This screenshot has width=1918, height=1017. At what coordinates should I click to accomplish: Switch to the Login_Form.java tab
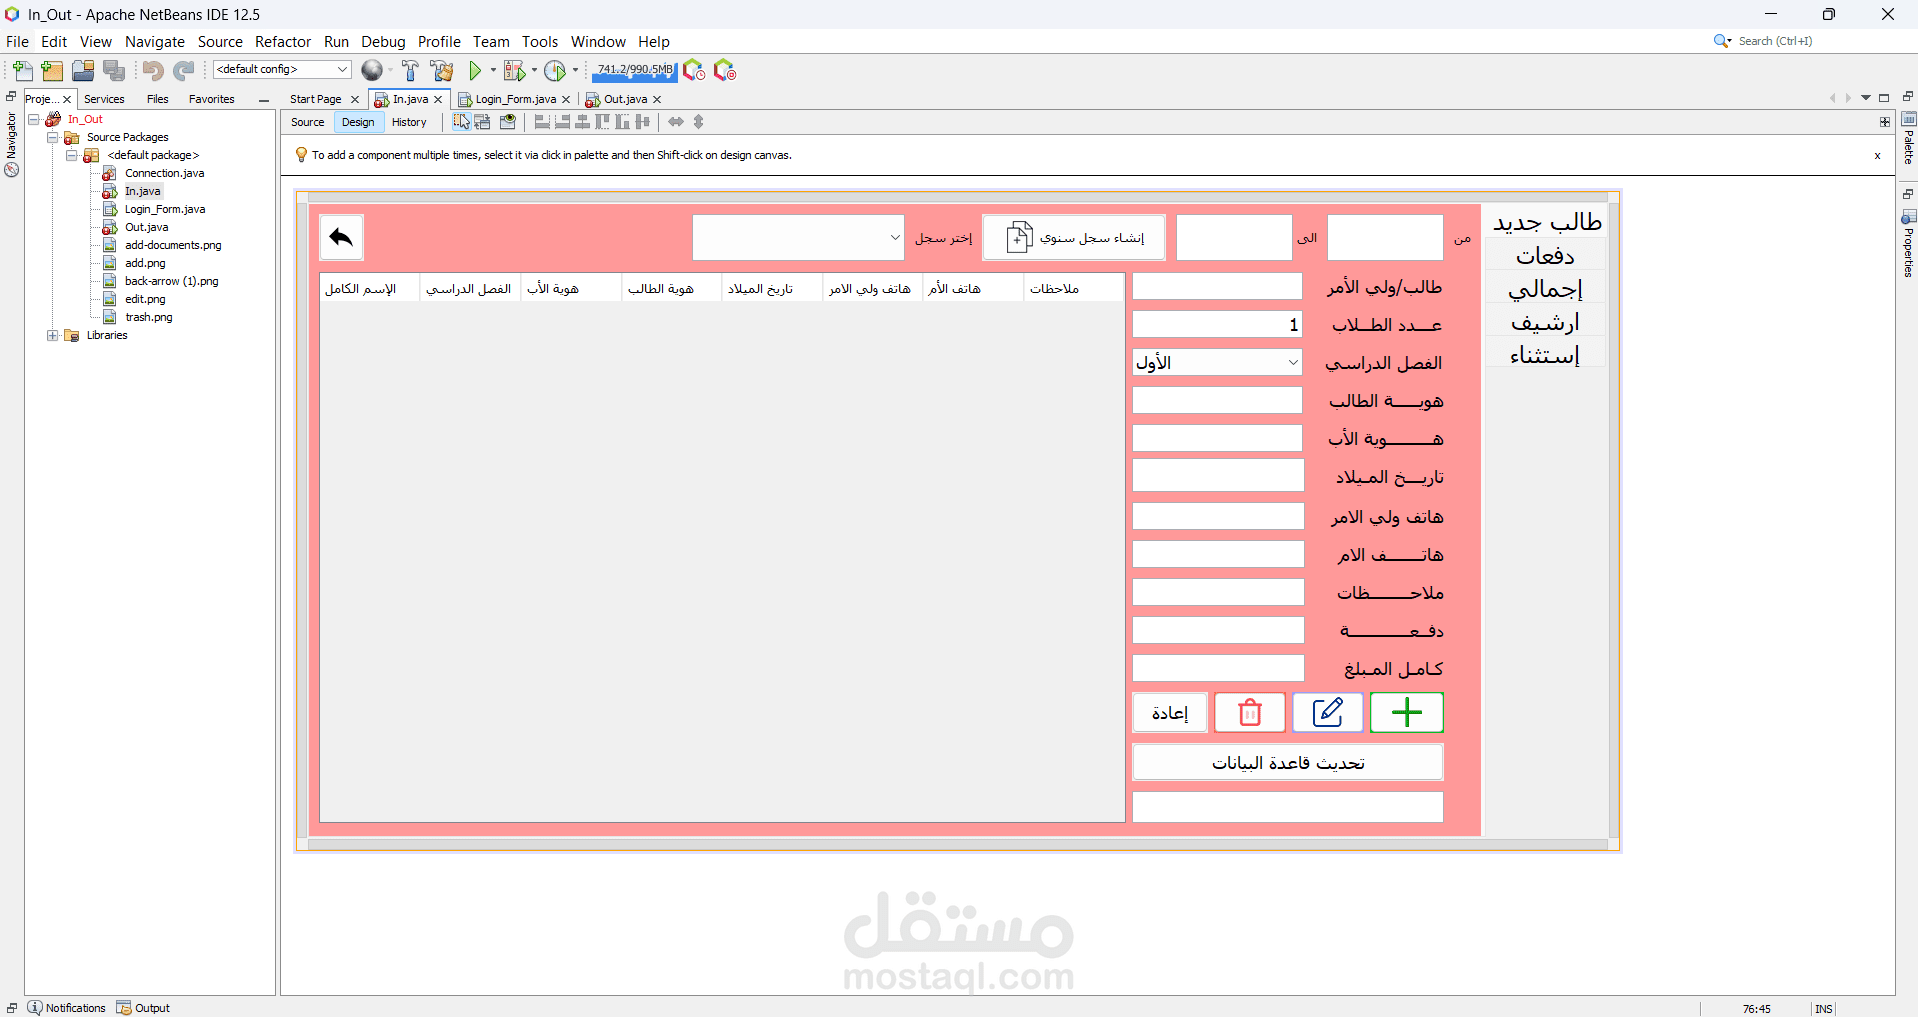(515, 99)
